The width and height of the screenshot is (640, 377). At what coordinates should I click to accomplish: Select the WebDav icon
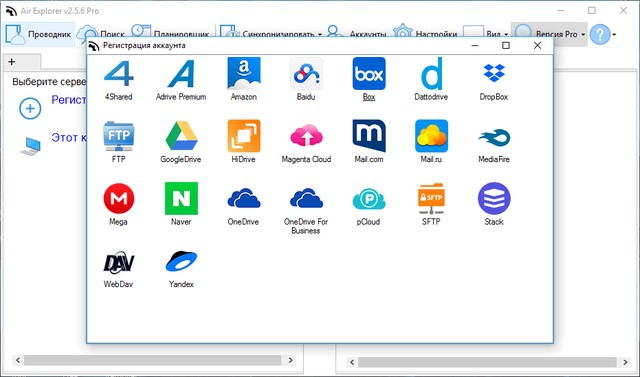pos(119,262)
